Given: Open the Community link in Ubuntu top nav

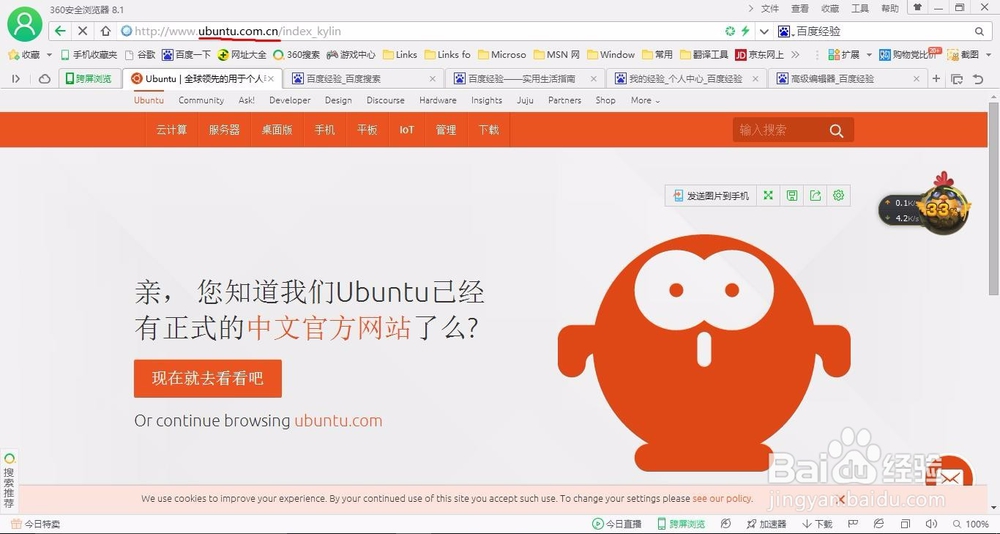Looking at the screenshot, I should pos(201,100).
